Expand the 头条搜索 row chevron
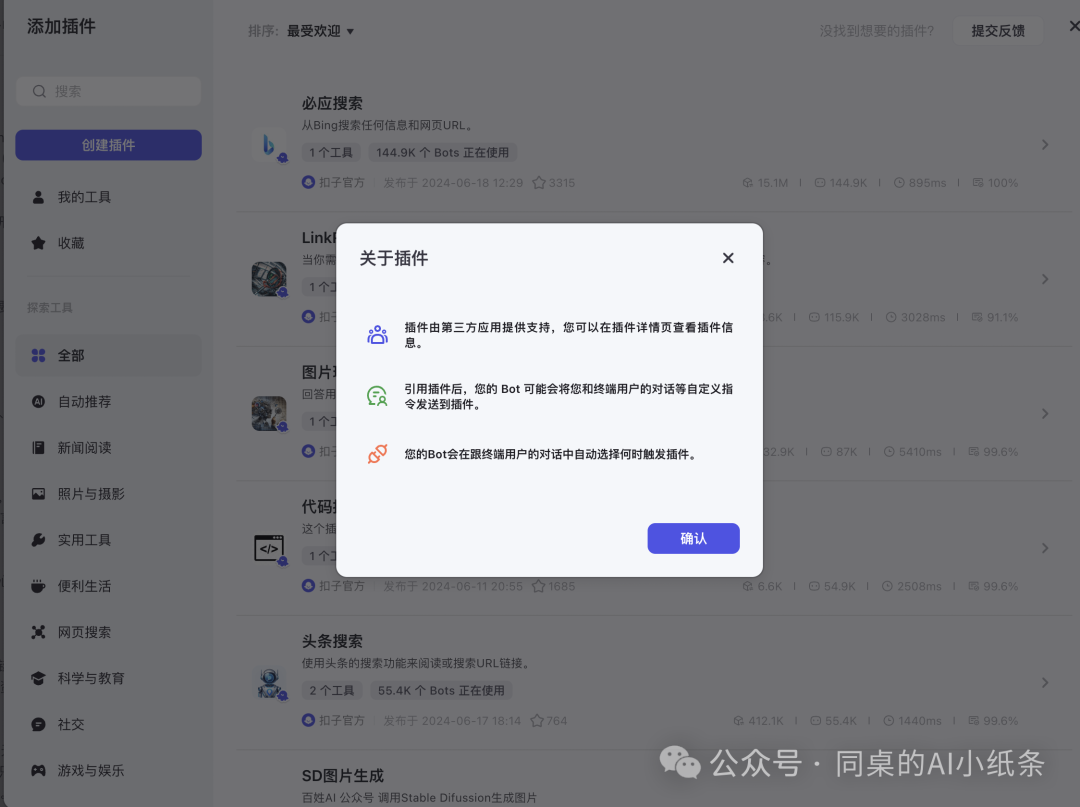 click(x=1044, y=682)
